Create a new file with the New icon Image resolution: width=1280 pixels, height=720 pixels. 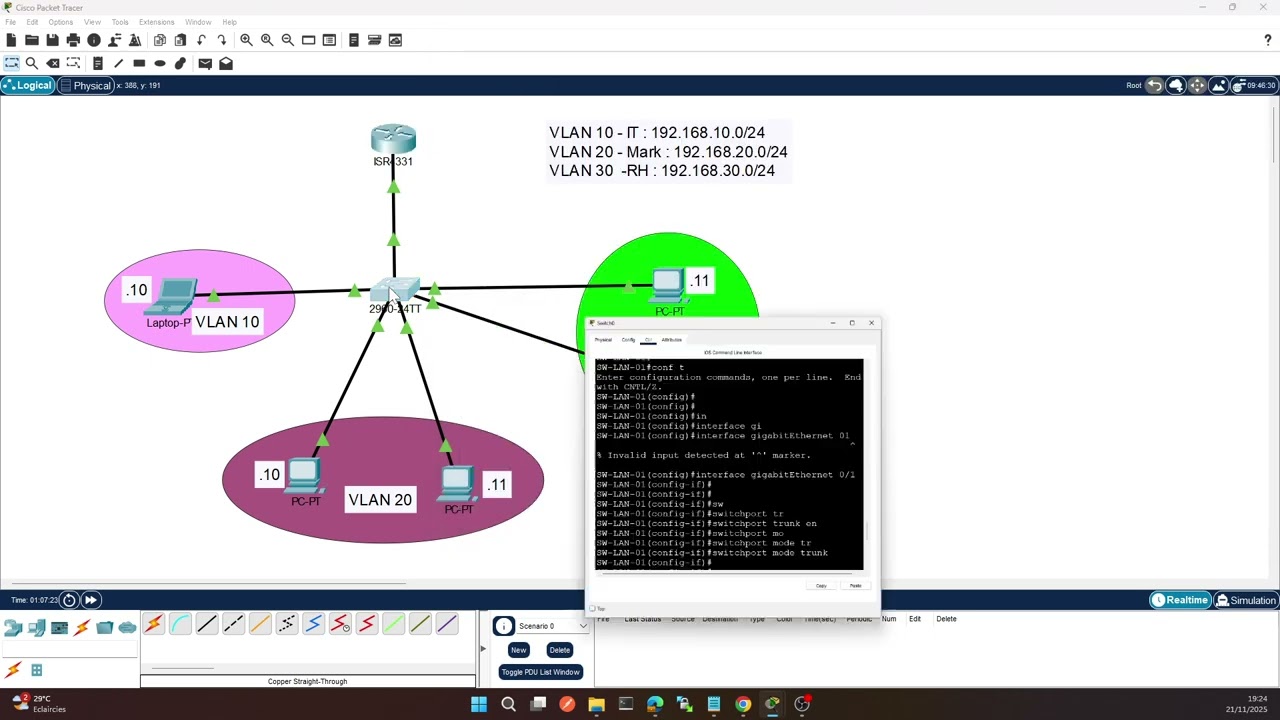click(x=11, y=40)
